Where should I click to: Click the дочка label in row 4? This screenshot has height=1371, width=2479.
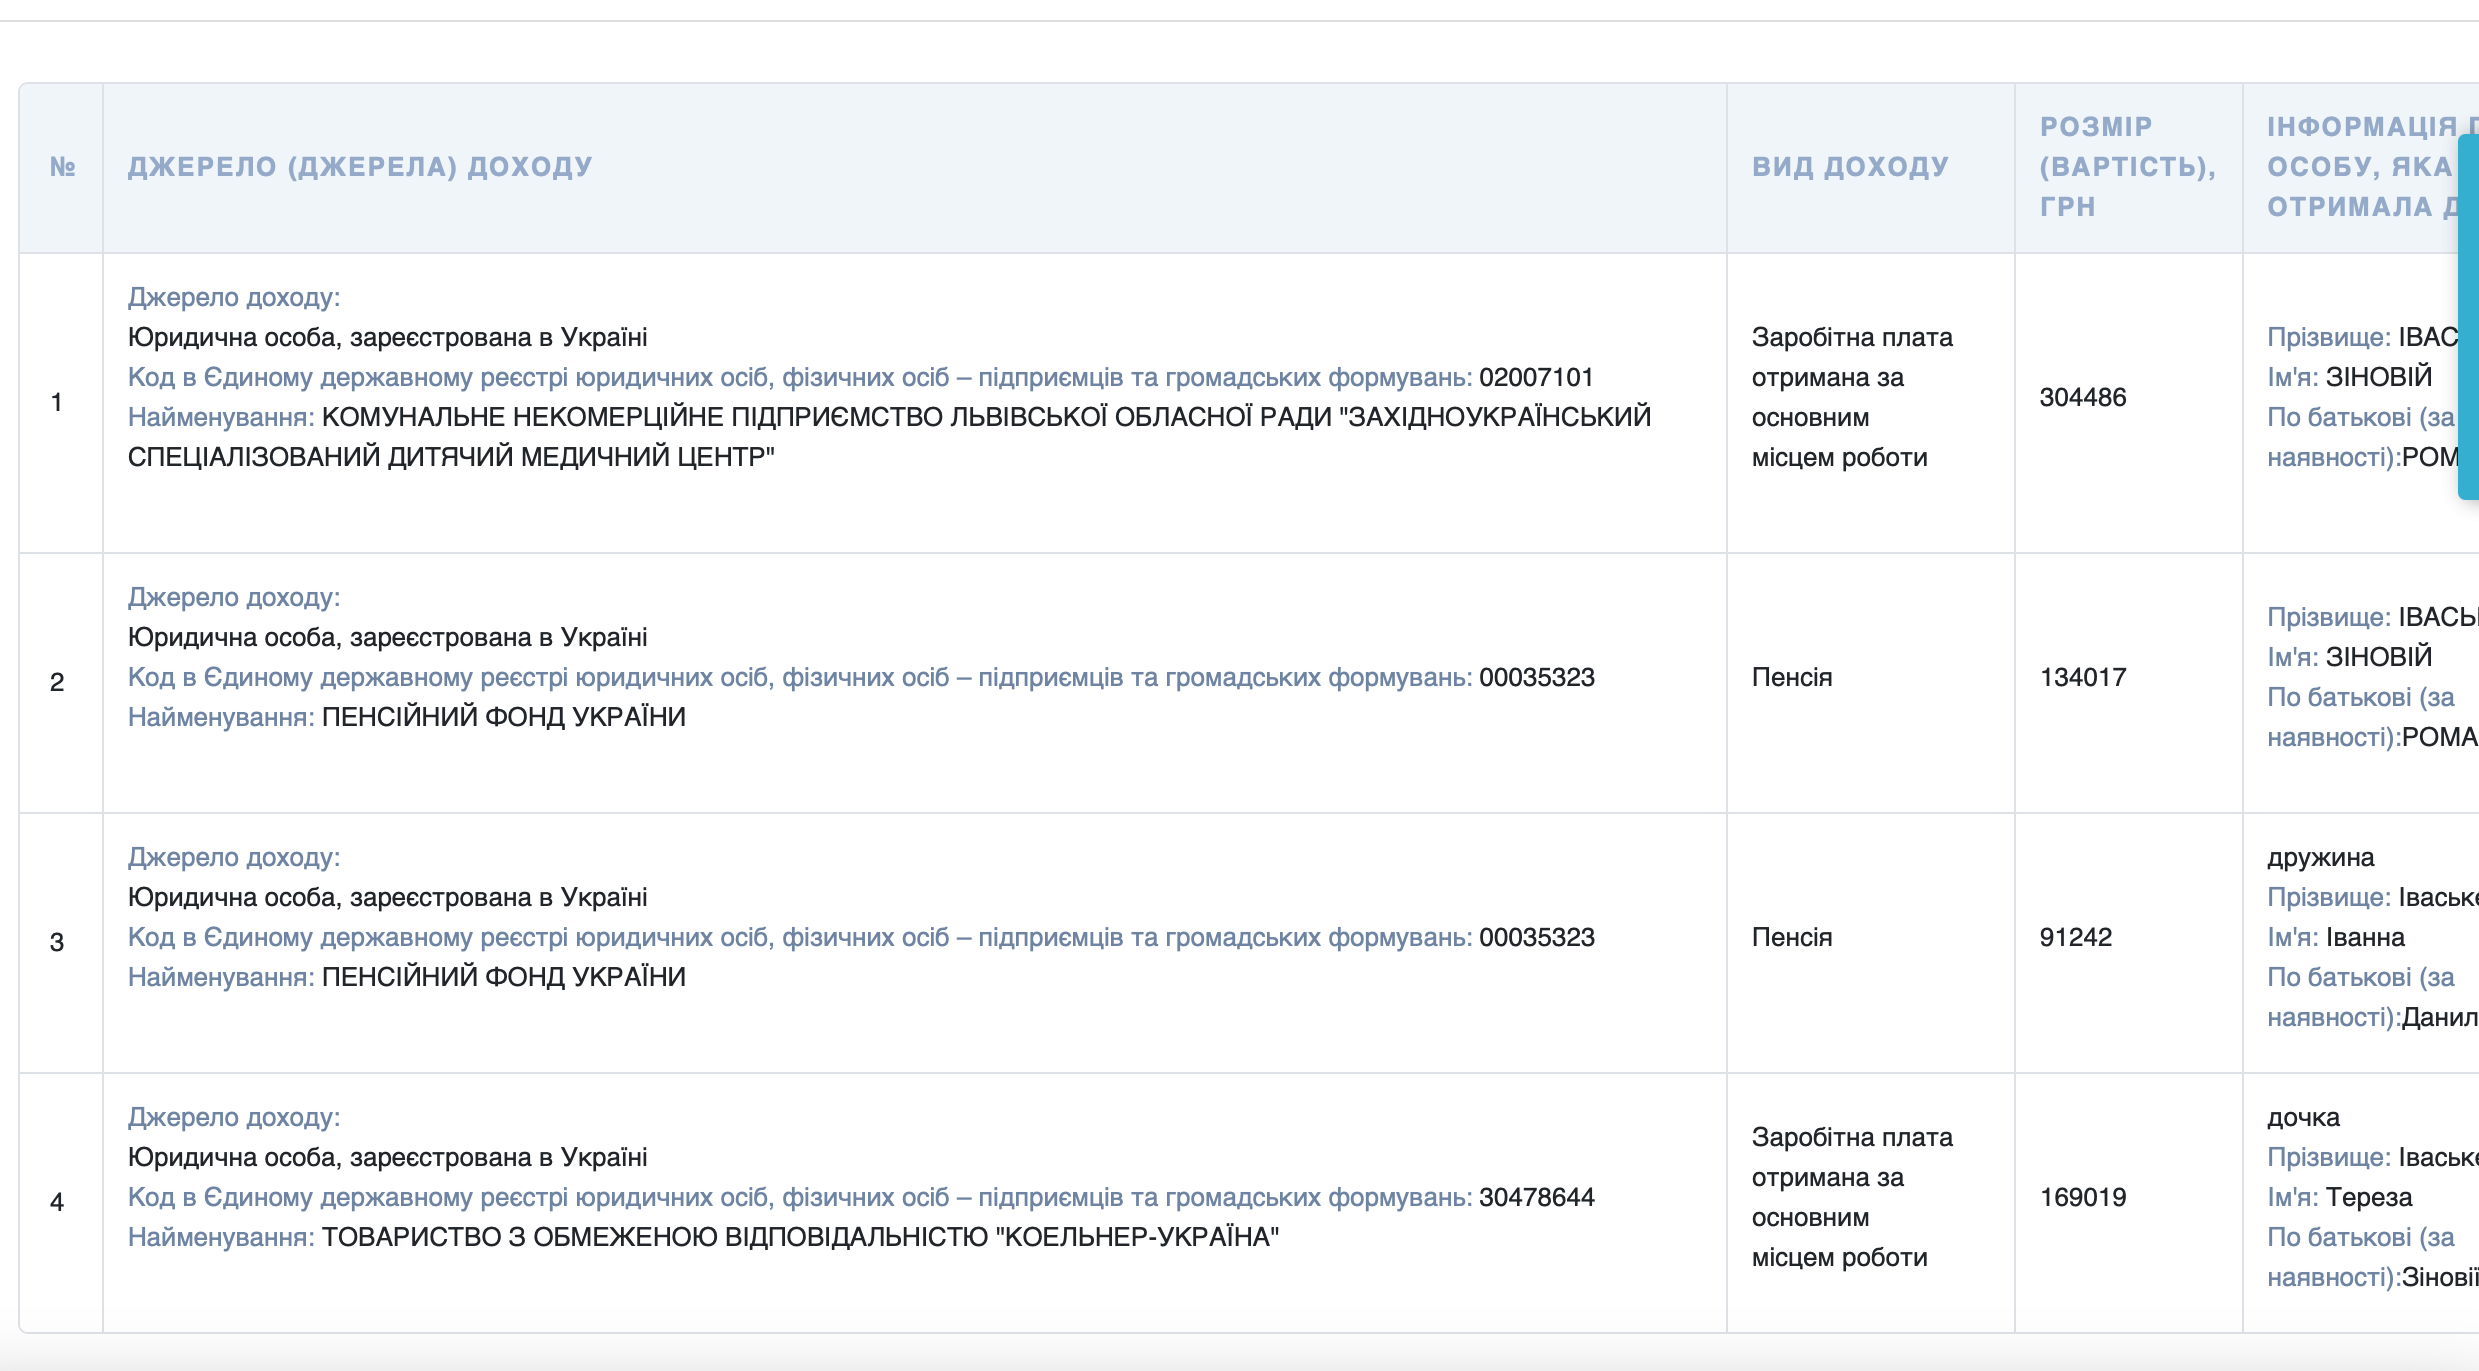click(2302, 1118)
